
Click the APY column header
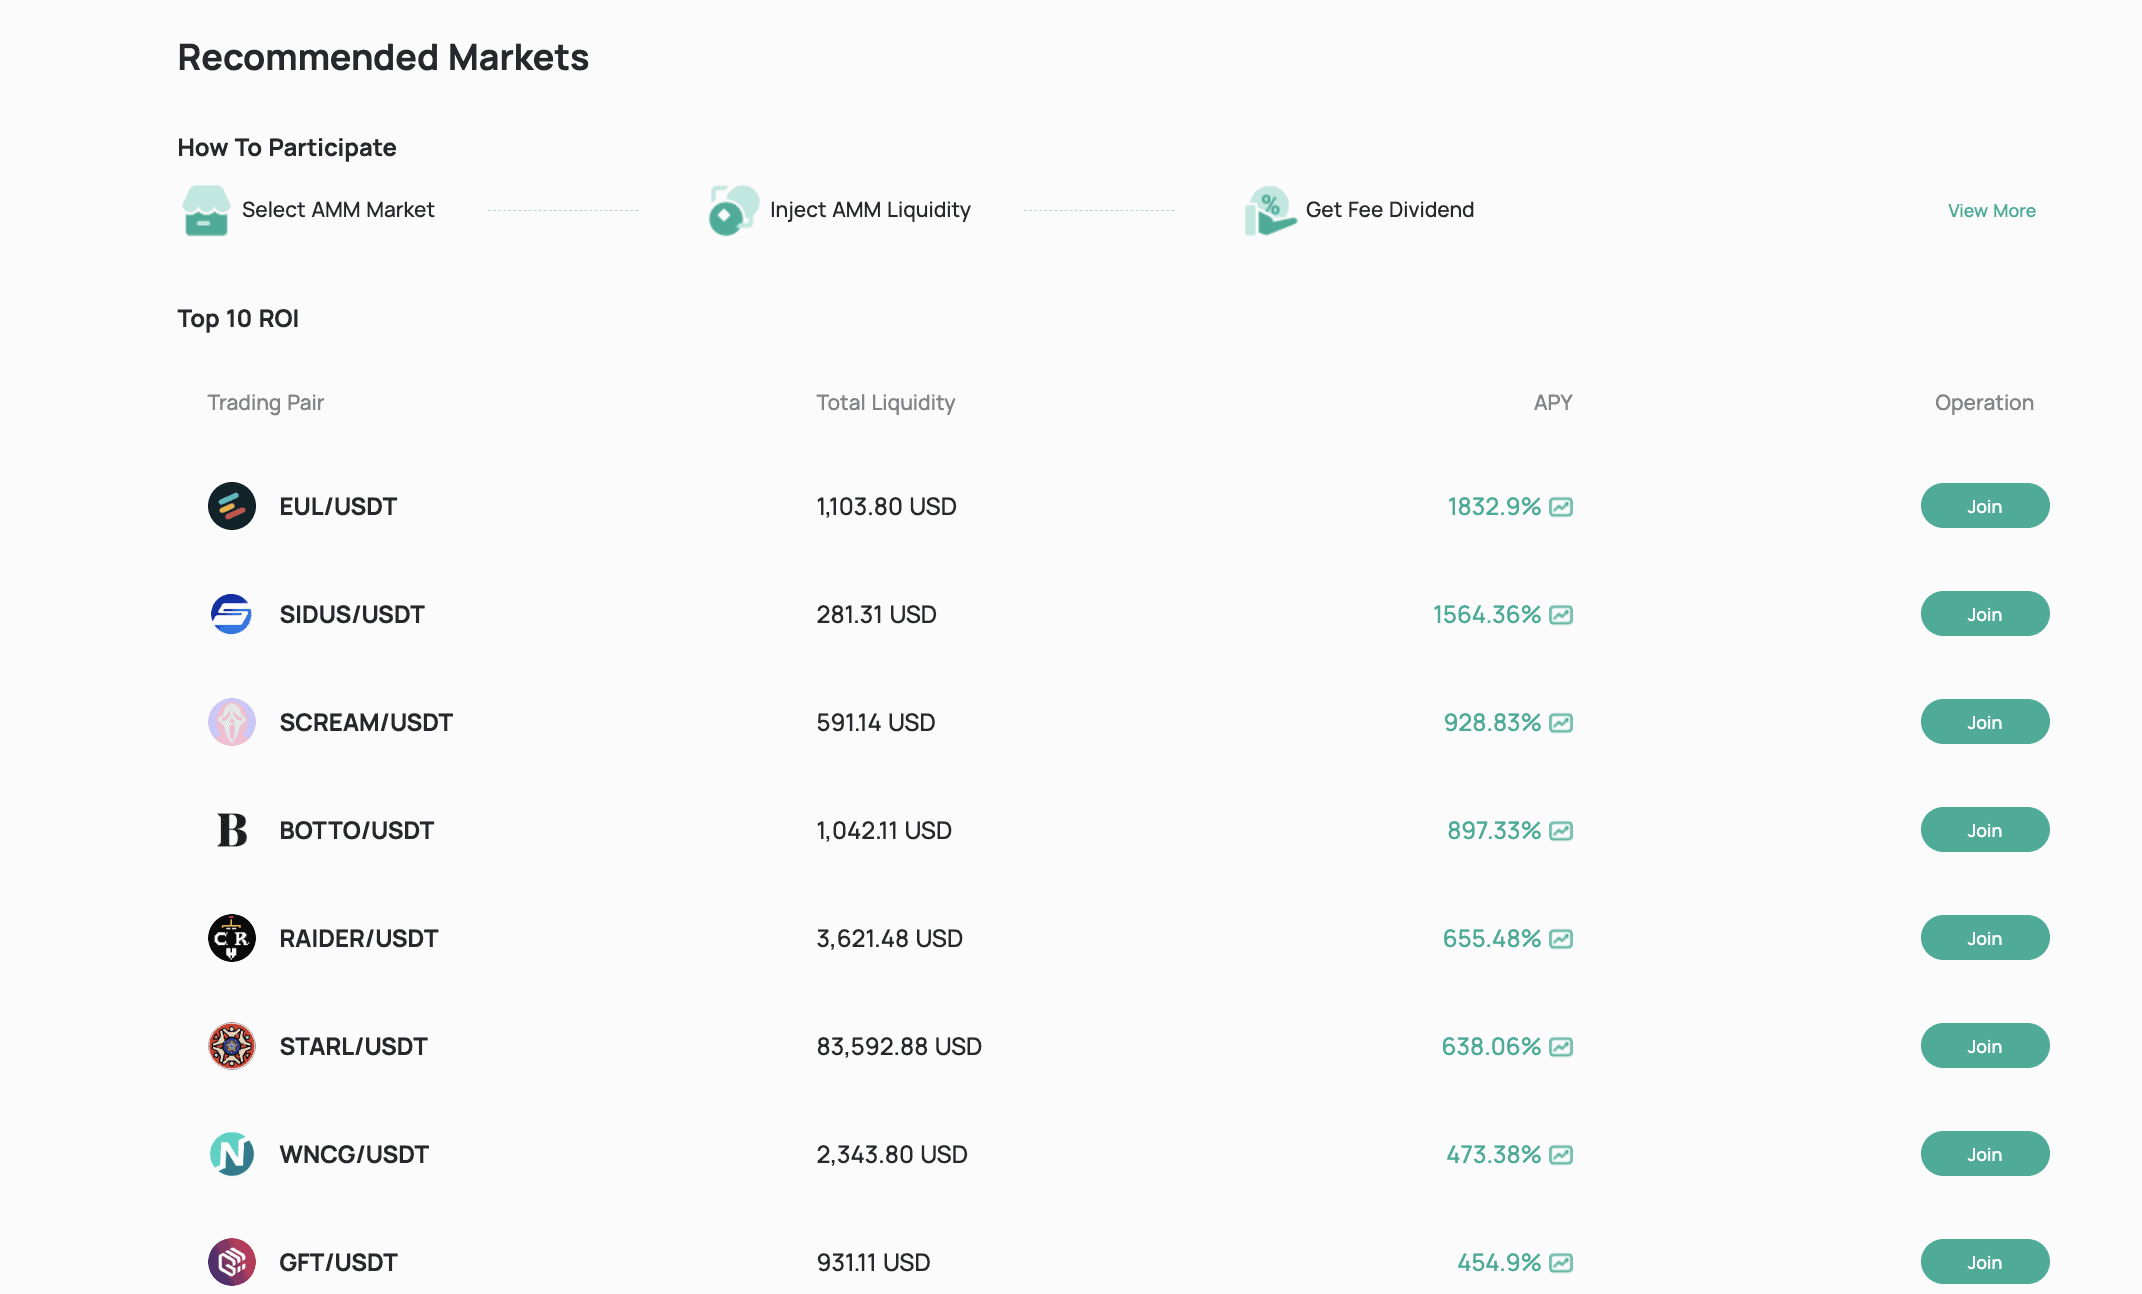(x=1552, y=402)
